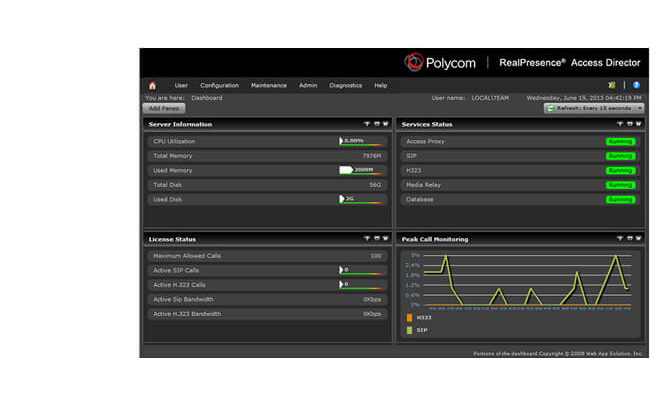Maximize the Peak Call Monitoring panel
The height and width of the screenshot is (400, 650).
point(630,238)
